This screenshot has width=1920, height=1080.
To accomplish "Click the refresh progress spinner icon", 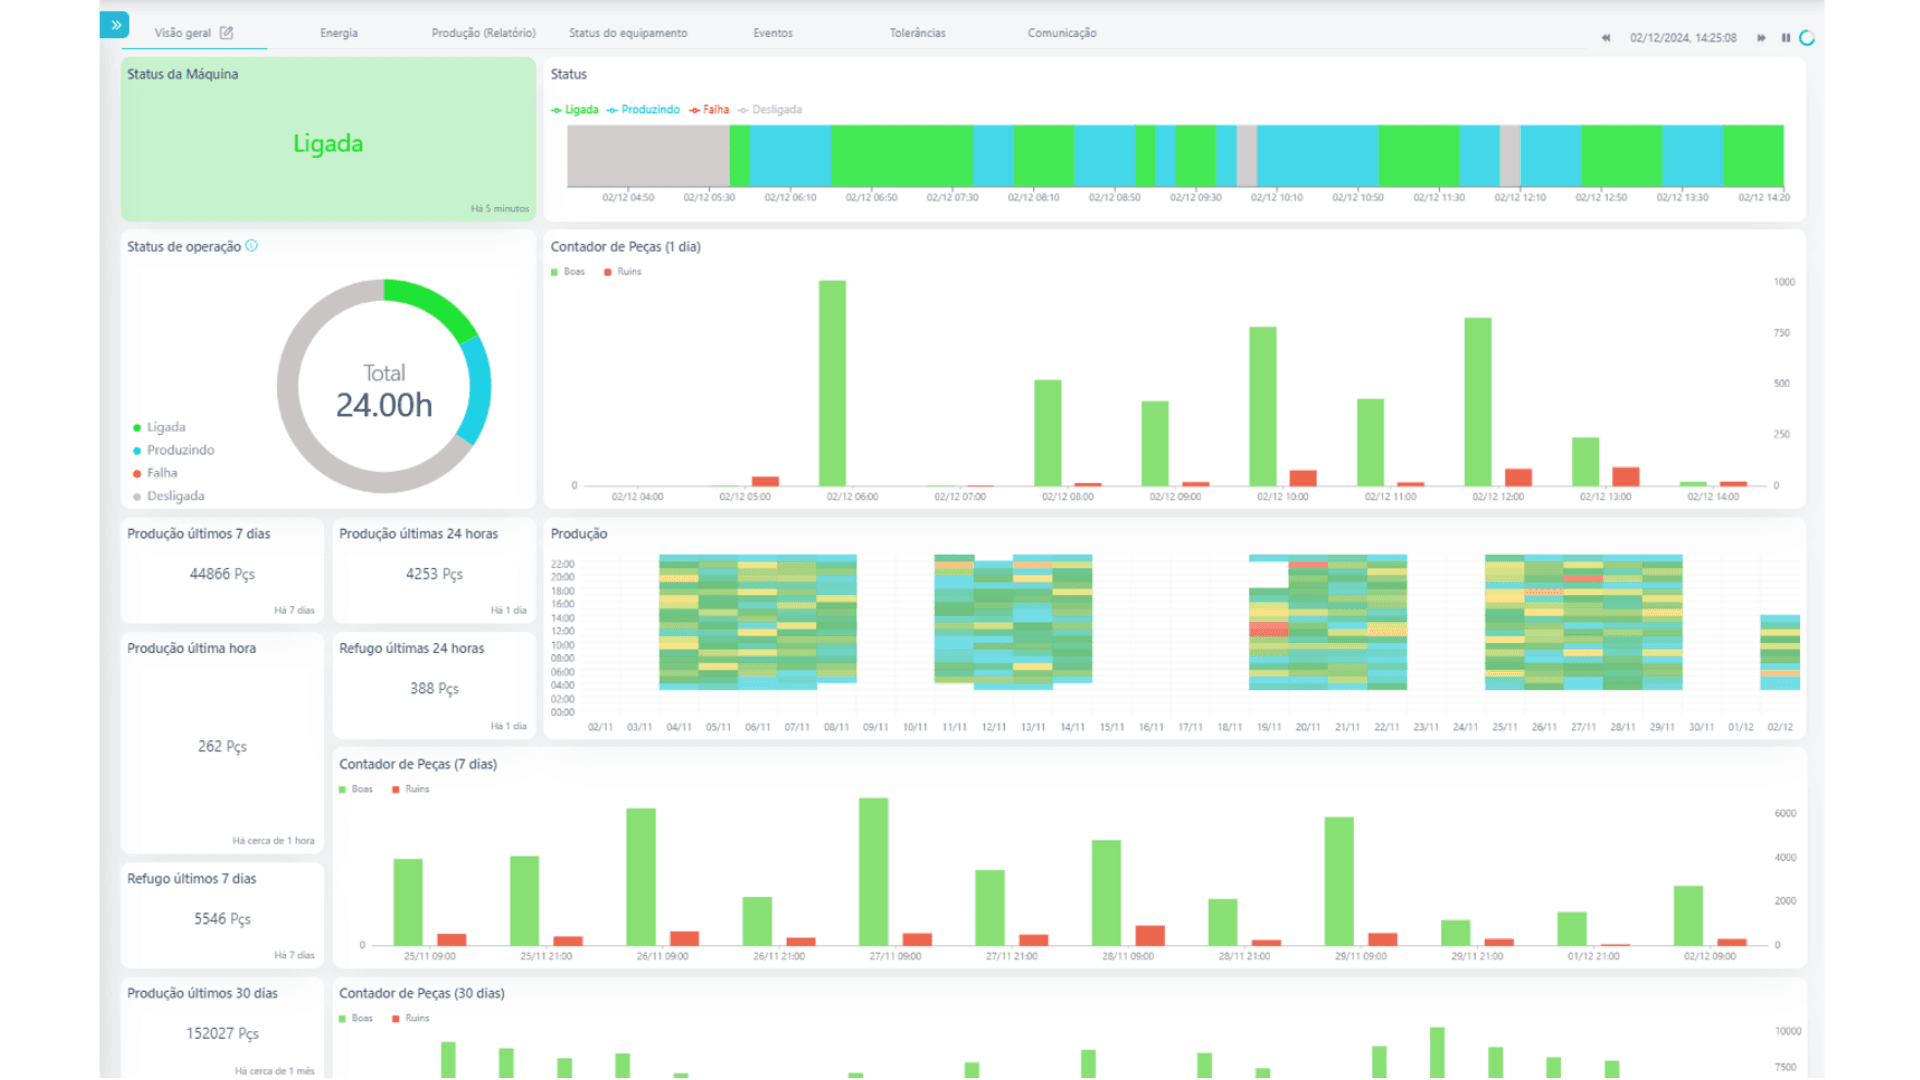I will 1807,38.
